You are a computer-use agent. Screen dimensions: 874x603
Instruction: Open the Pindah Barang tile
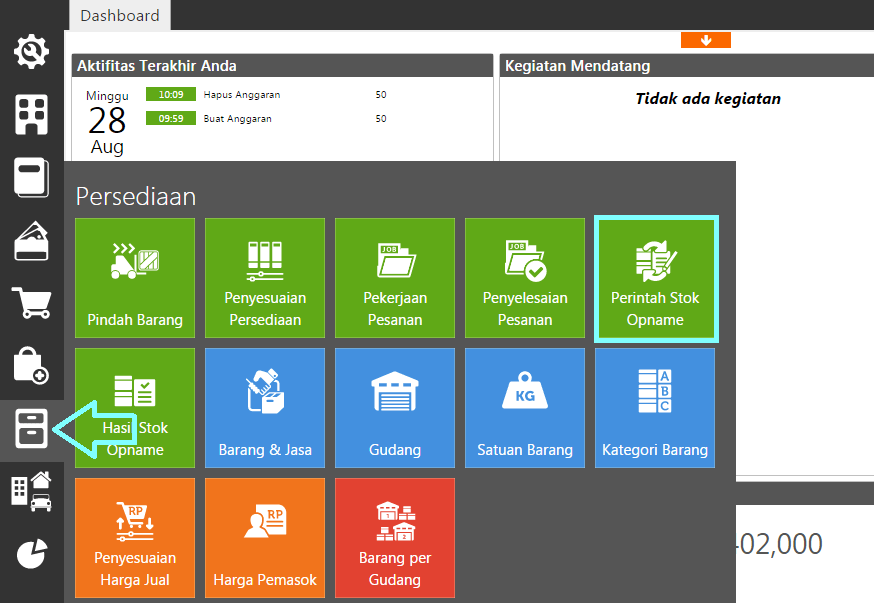click(135, 278)
